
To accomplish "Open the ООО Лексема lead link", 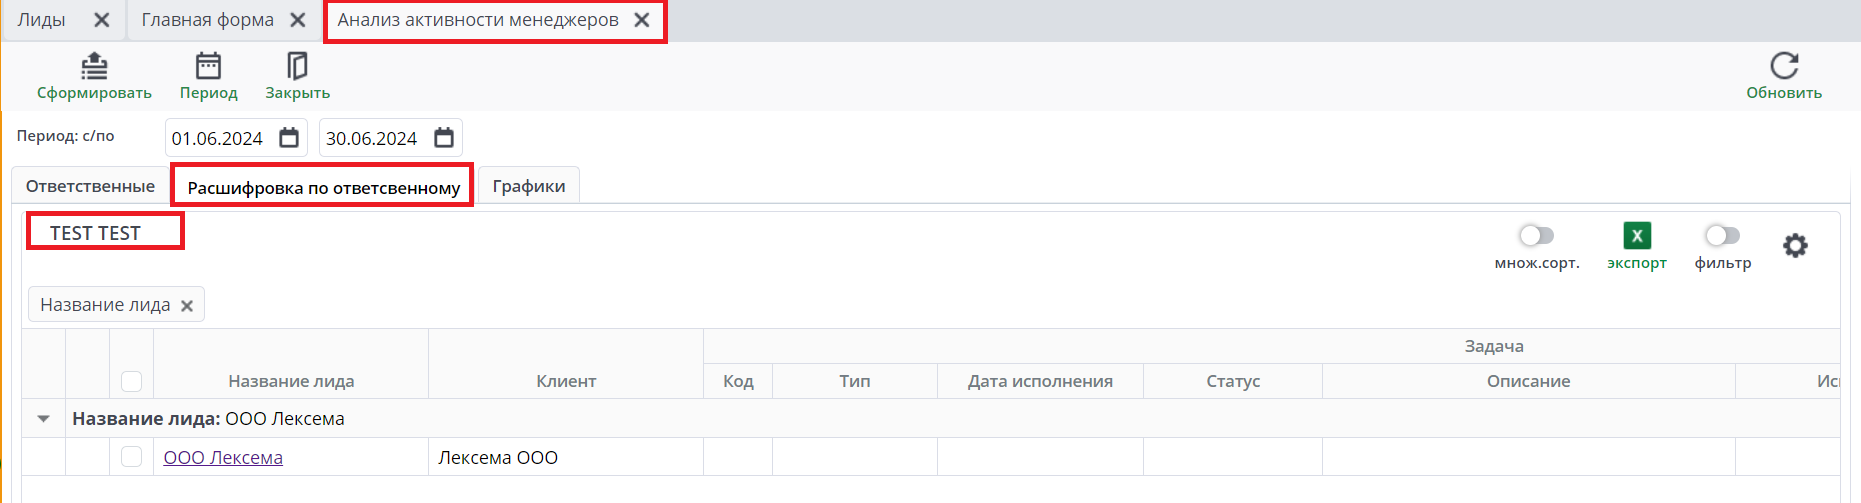I will pyautogui.click(x=223, y=458).
